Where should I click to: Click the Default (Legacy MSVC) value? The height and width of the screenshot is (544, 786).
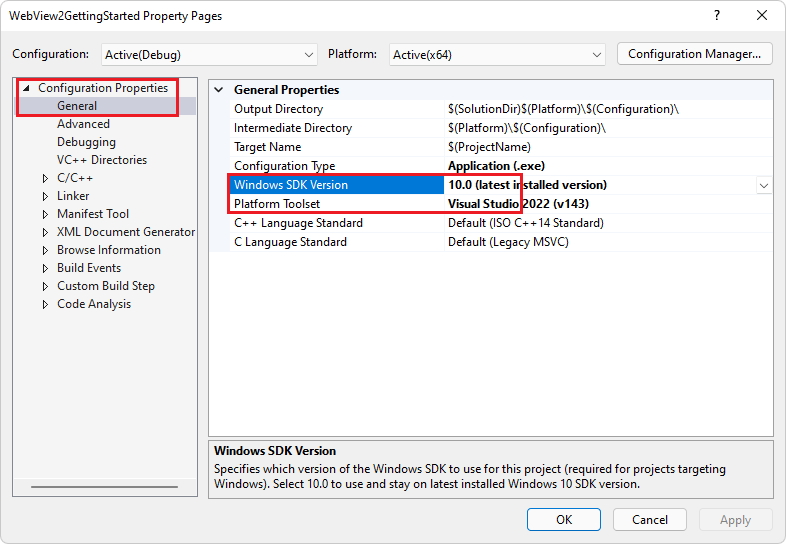508,242
